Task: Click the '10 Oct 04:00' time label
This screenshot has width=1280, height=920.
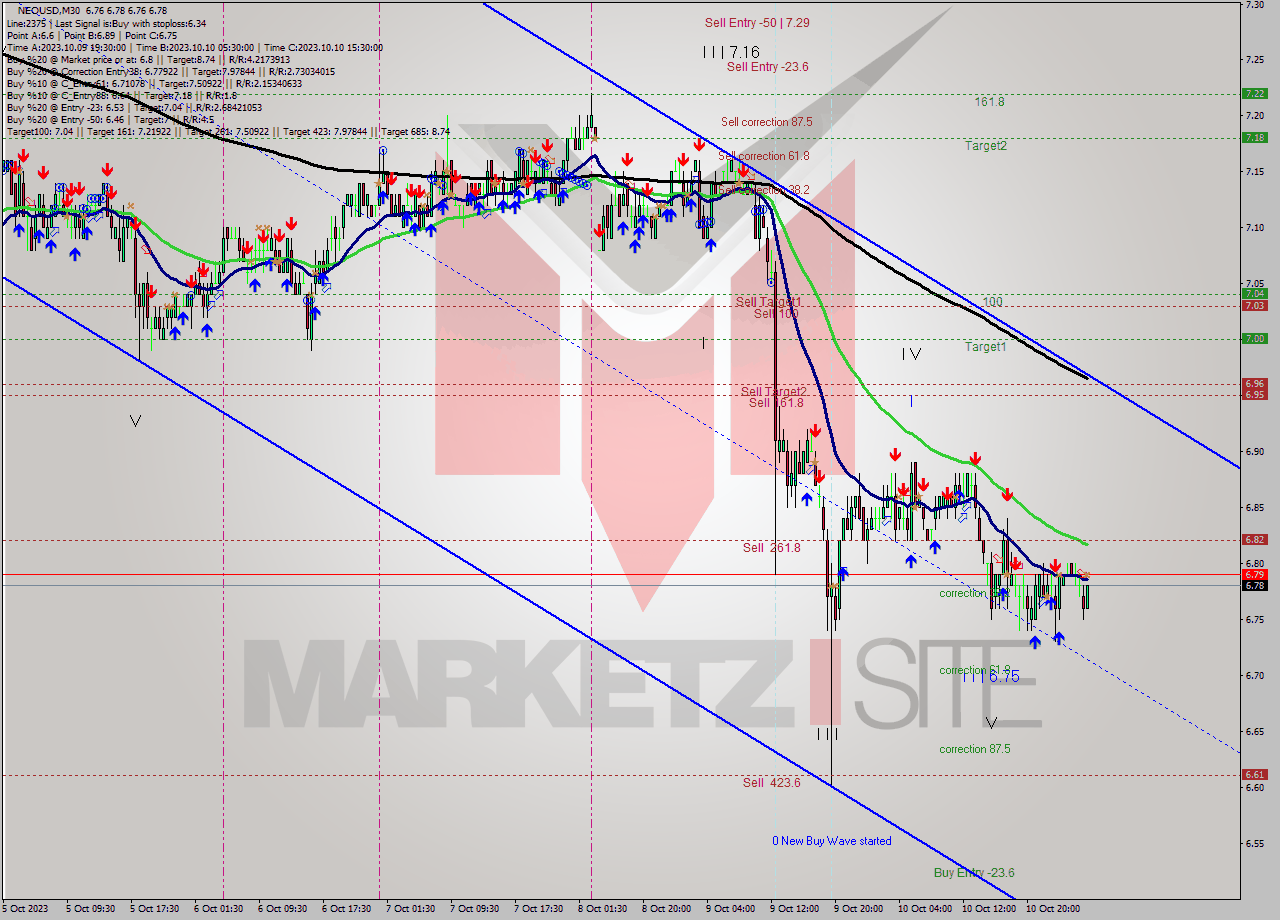Action: point(924,909)
